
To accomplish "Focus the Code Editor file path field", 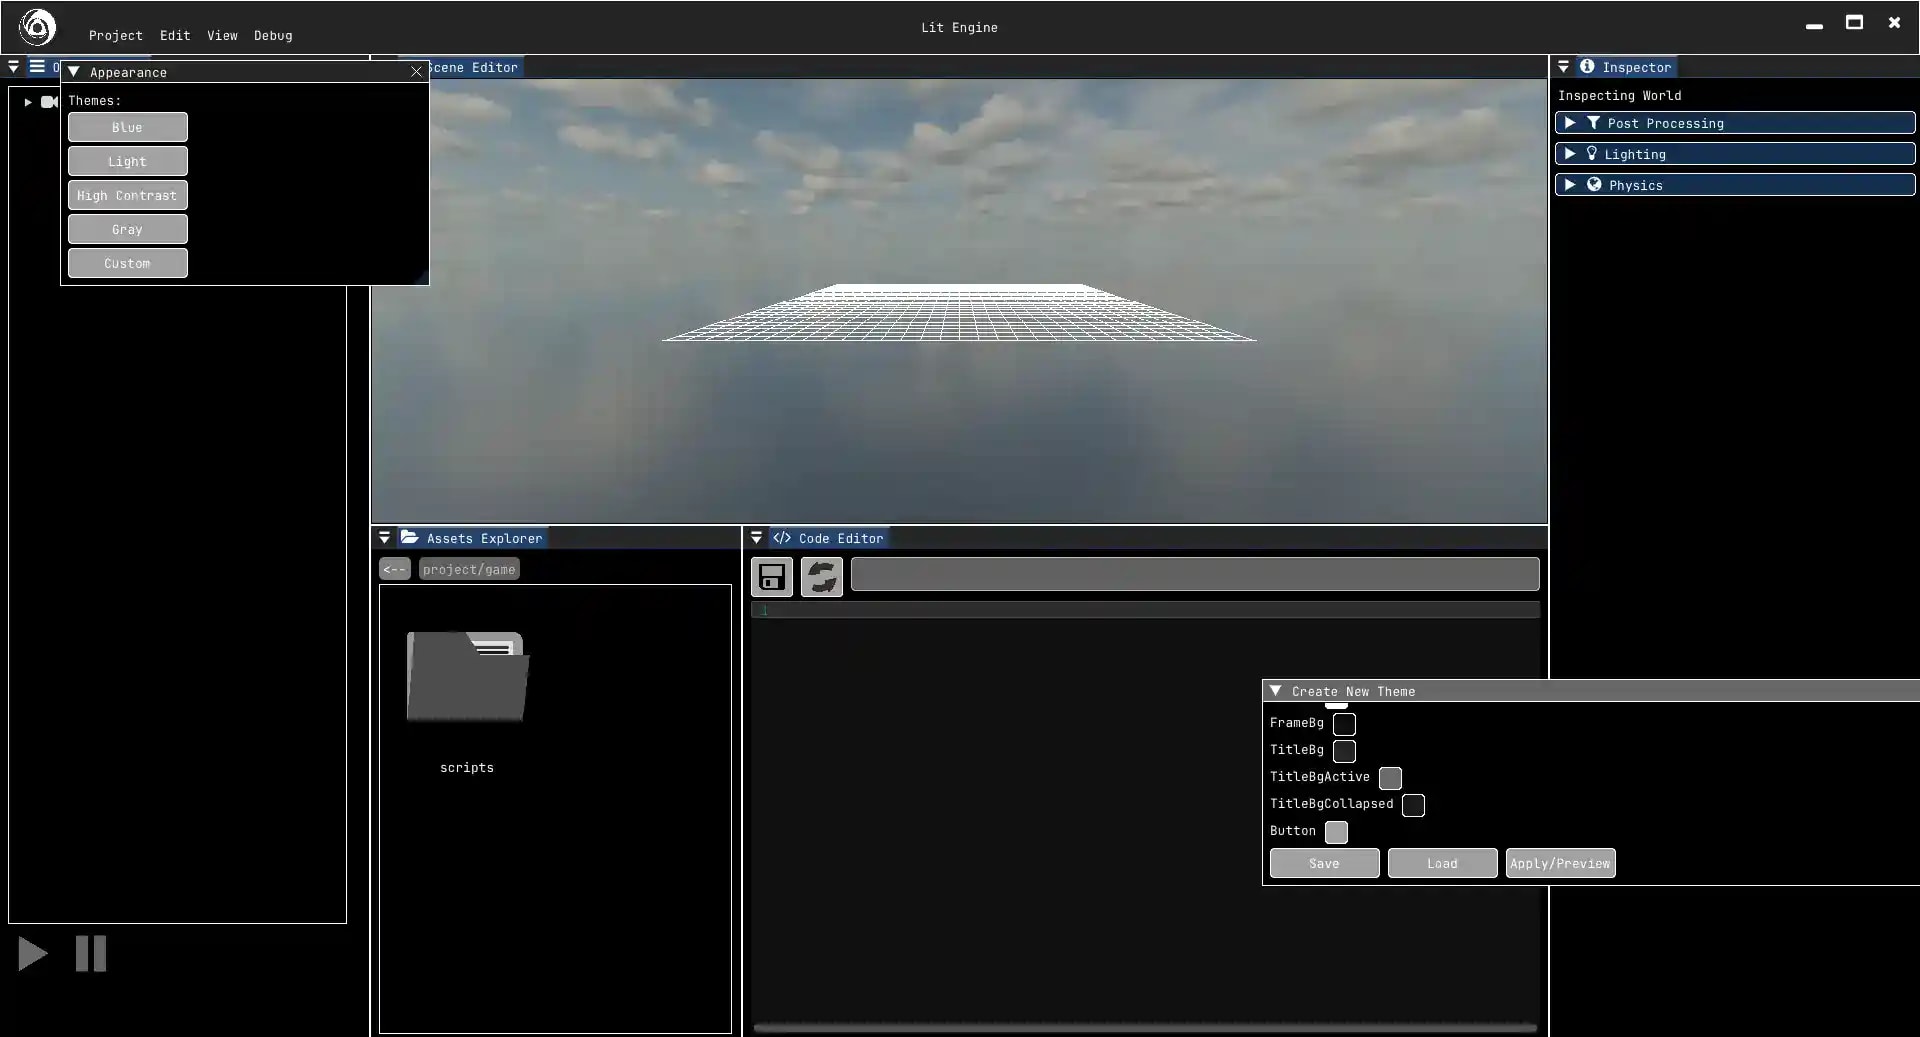I will coord(1195,574).
